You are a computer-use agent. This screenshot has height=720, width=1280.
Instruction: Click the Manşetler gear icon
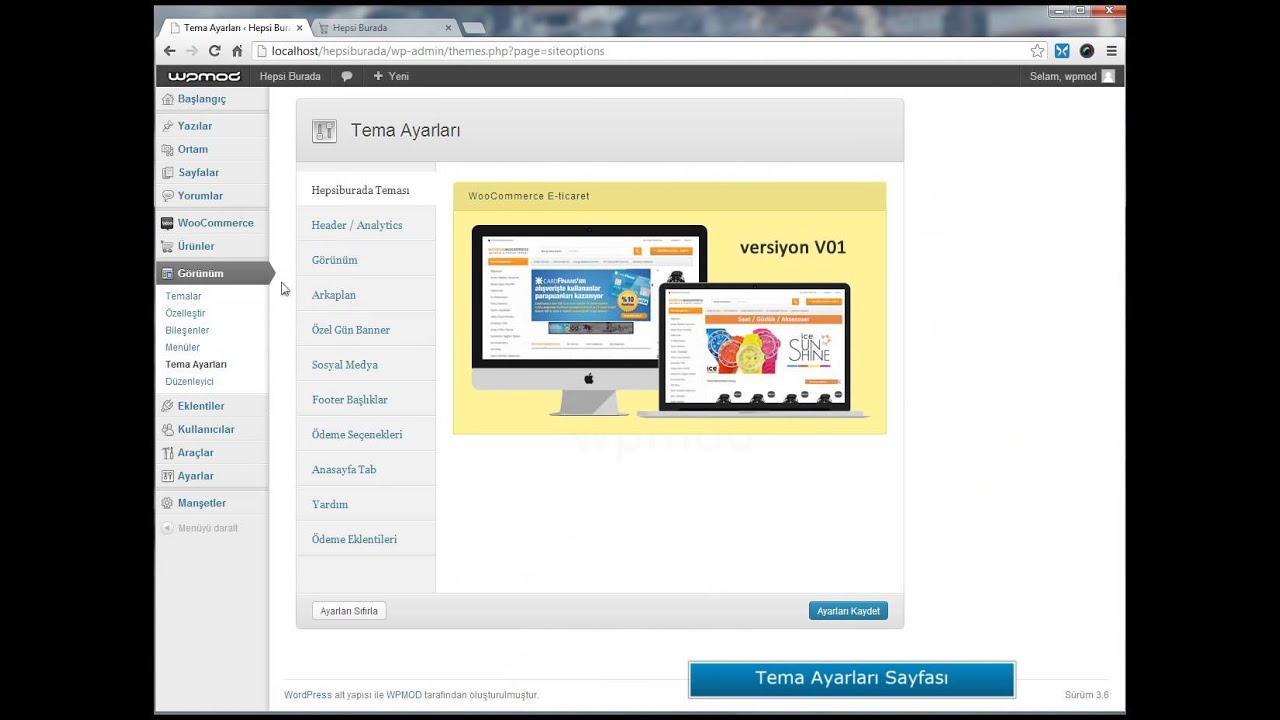pyautogui.click(x=168, y=503)
